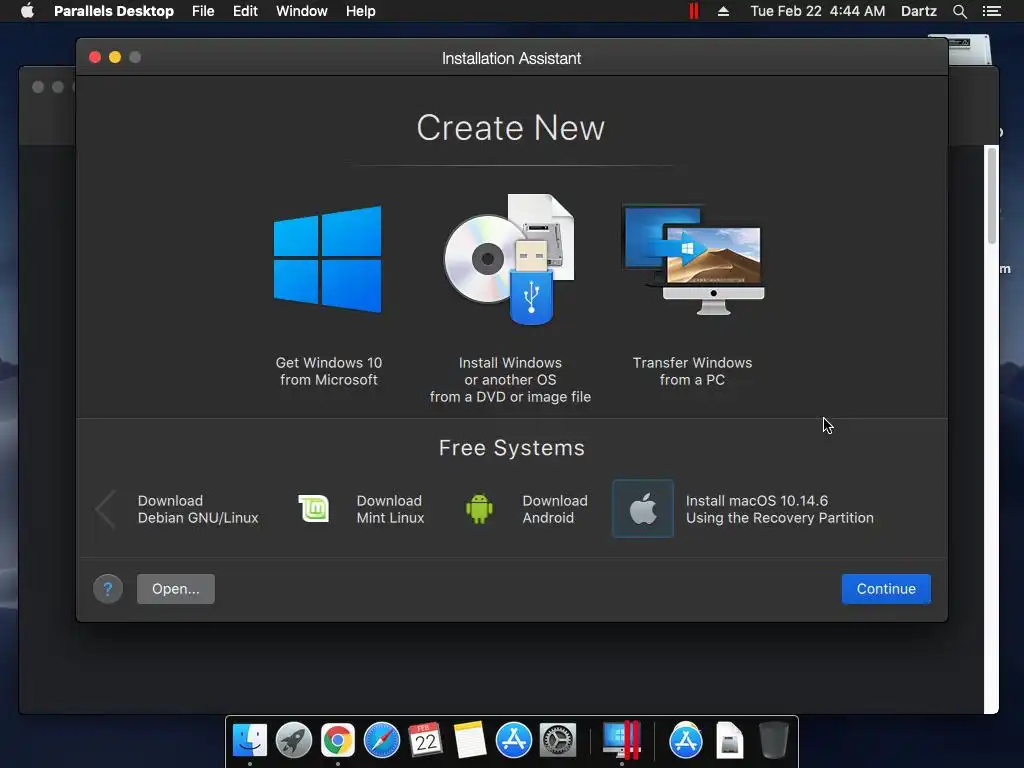Open Calendar from the Dock
1024x768 pixels.
426,740
